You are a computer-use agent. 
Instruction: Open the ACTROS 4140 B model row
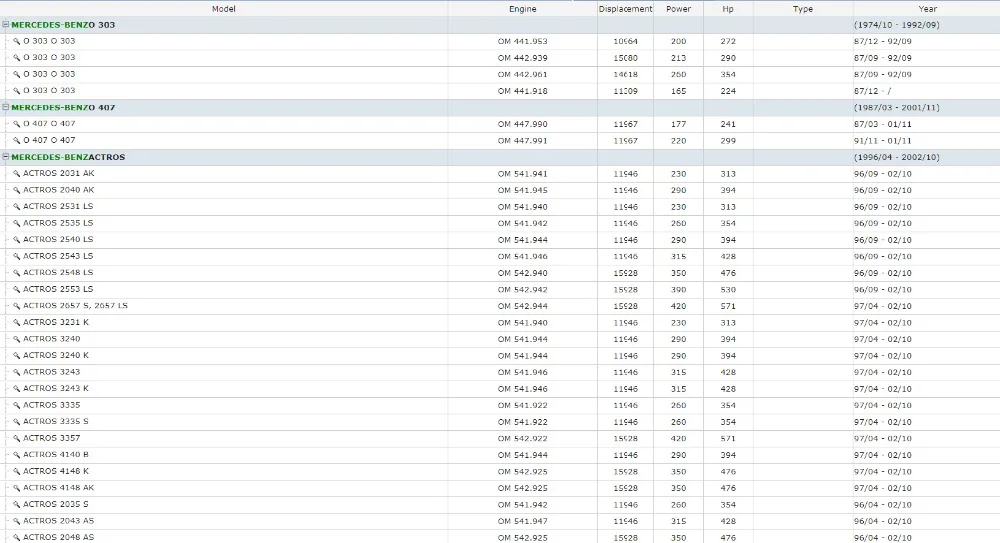(x=56, y=454)
